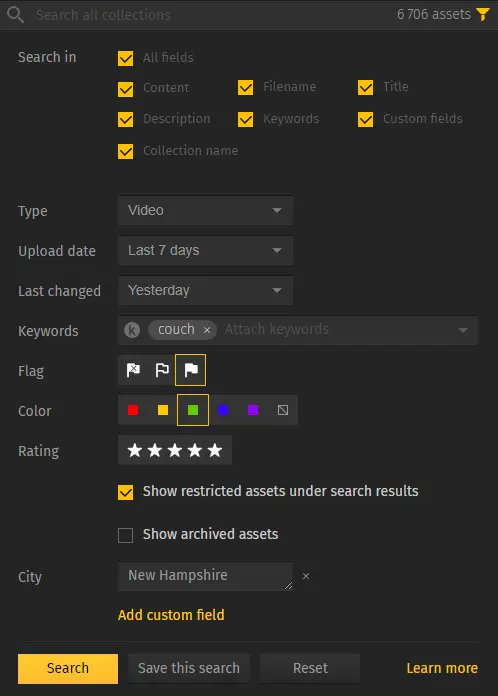498x696 pixels.
Task: Click the yellow Search button
Action: pos(68,668)
